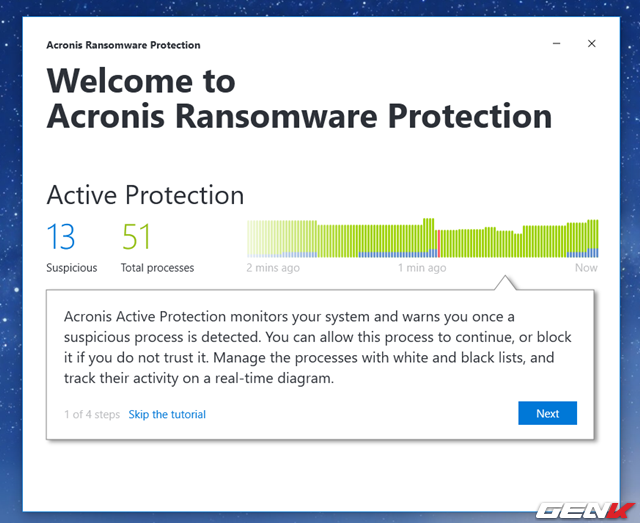The height and width of the screenshot is (523, 640).
Task: Click the Next button in tutorial
Action: [x=547, y=413]
